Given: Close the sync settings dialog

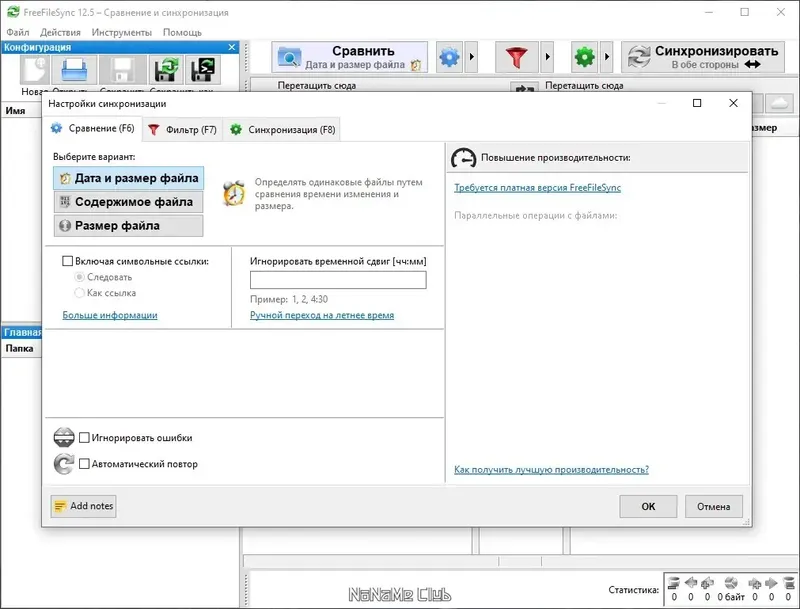Looking at the screenshot, I should point(733,103).
